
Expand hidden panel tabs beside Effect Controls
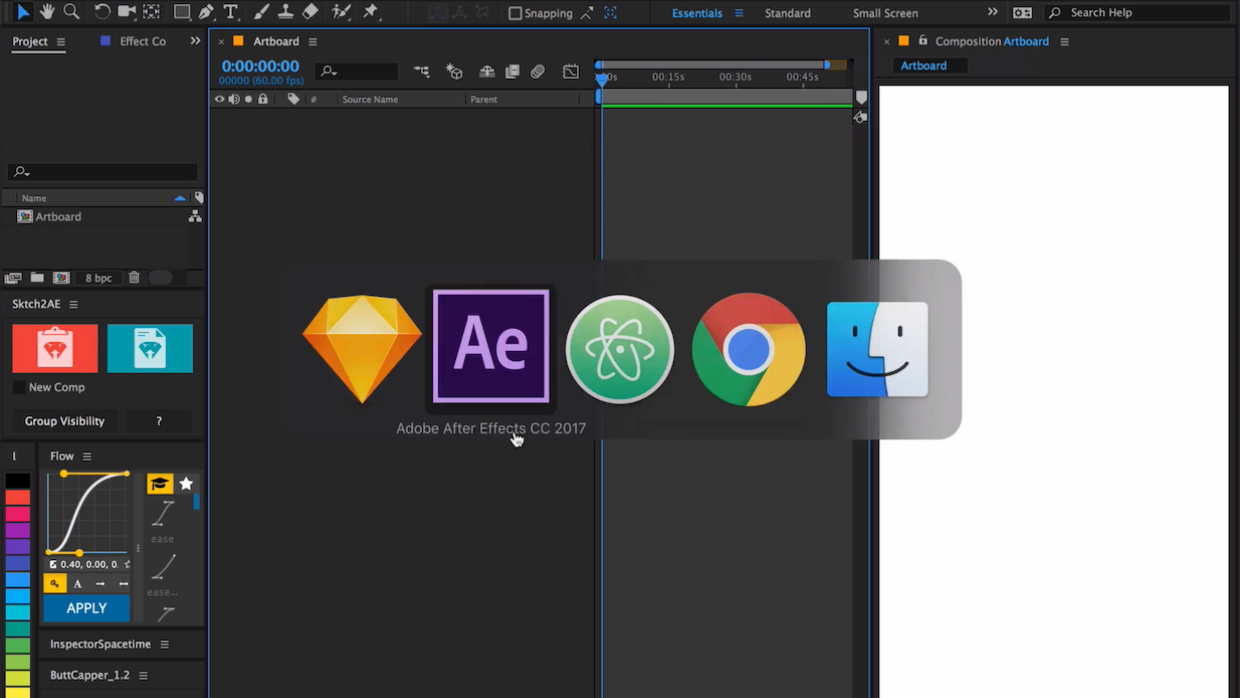coord(195,41)
